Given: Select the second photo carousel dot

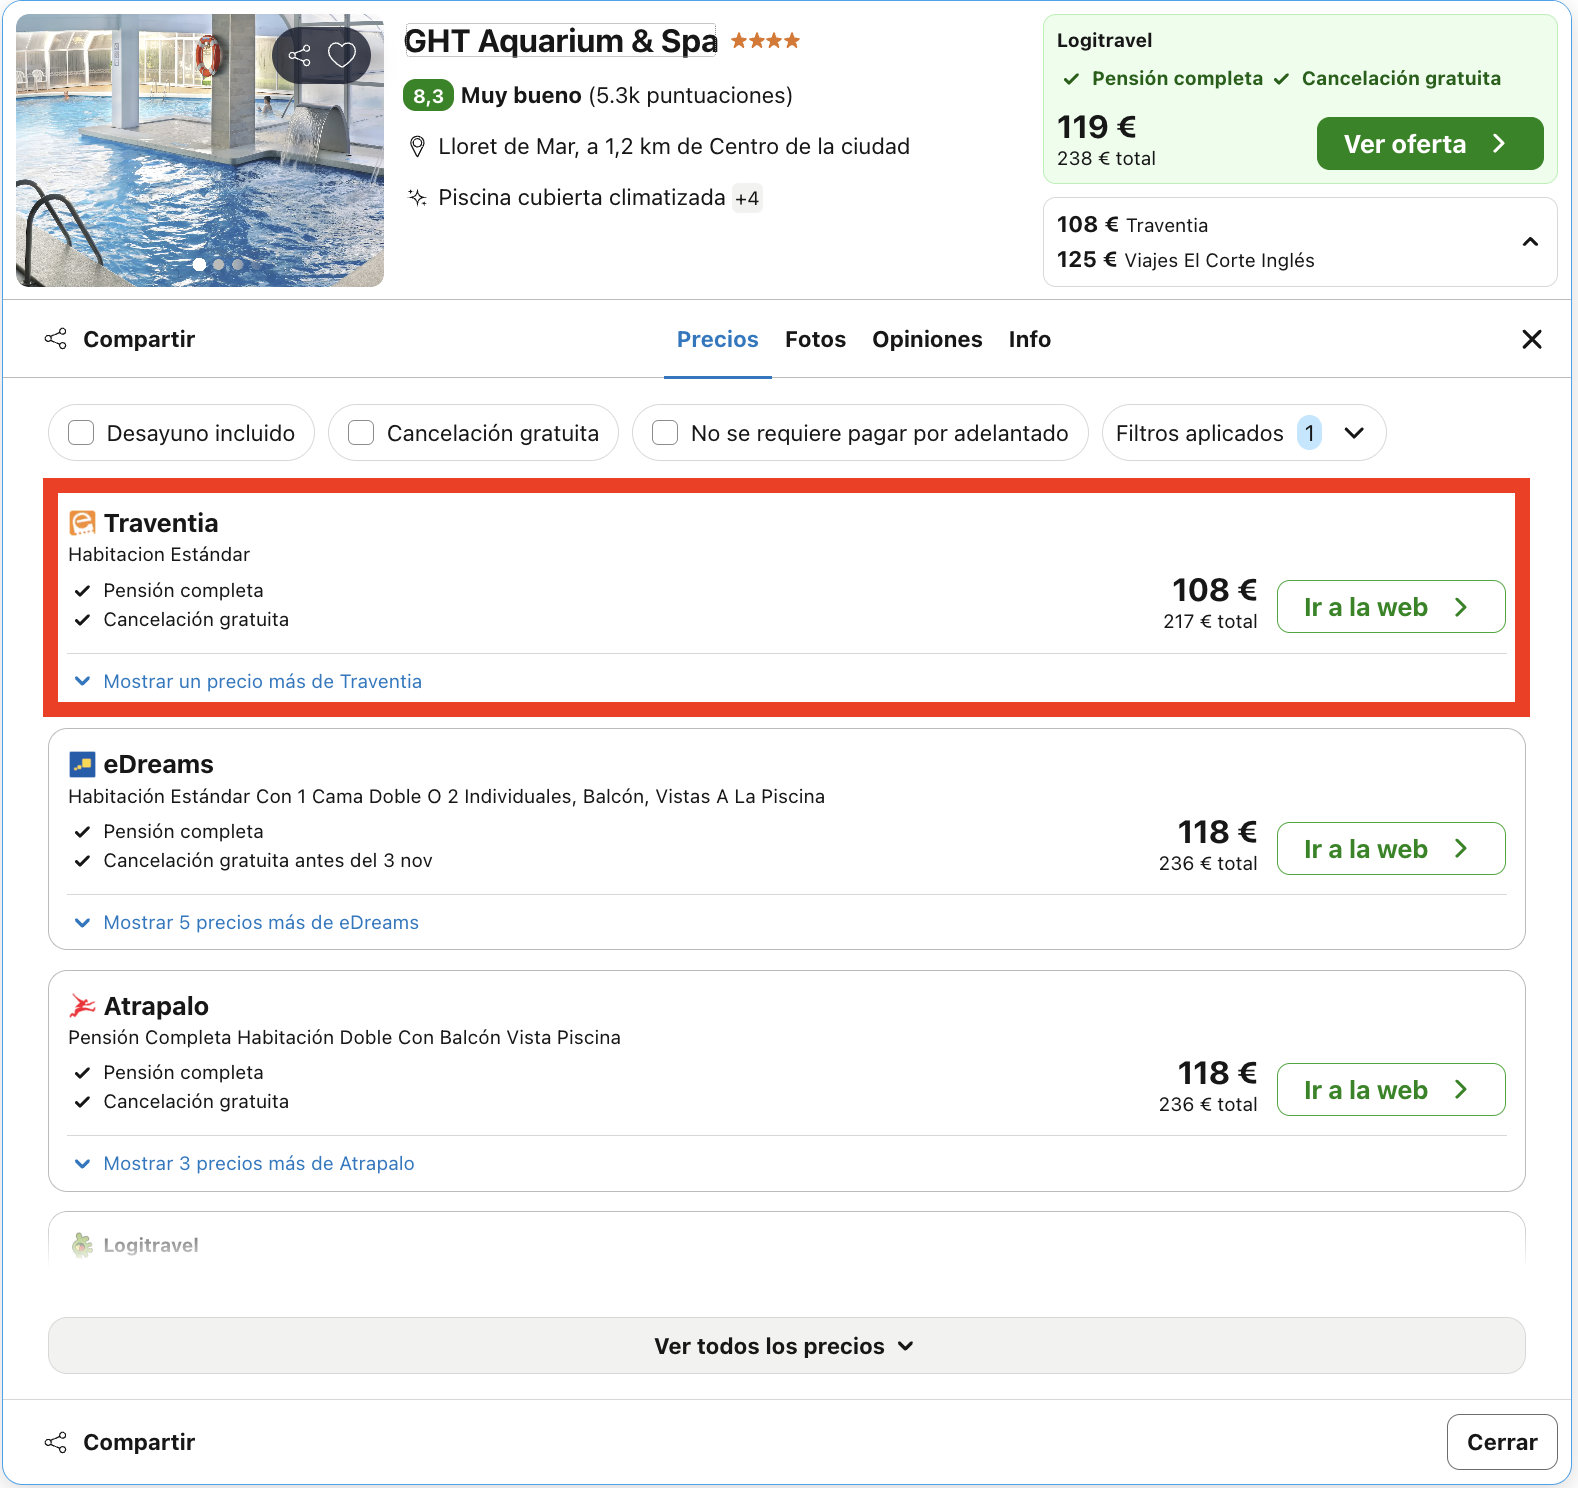Looking at the screenshot, I should pyautogui.click(x=218, y=265).
